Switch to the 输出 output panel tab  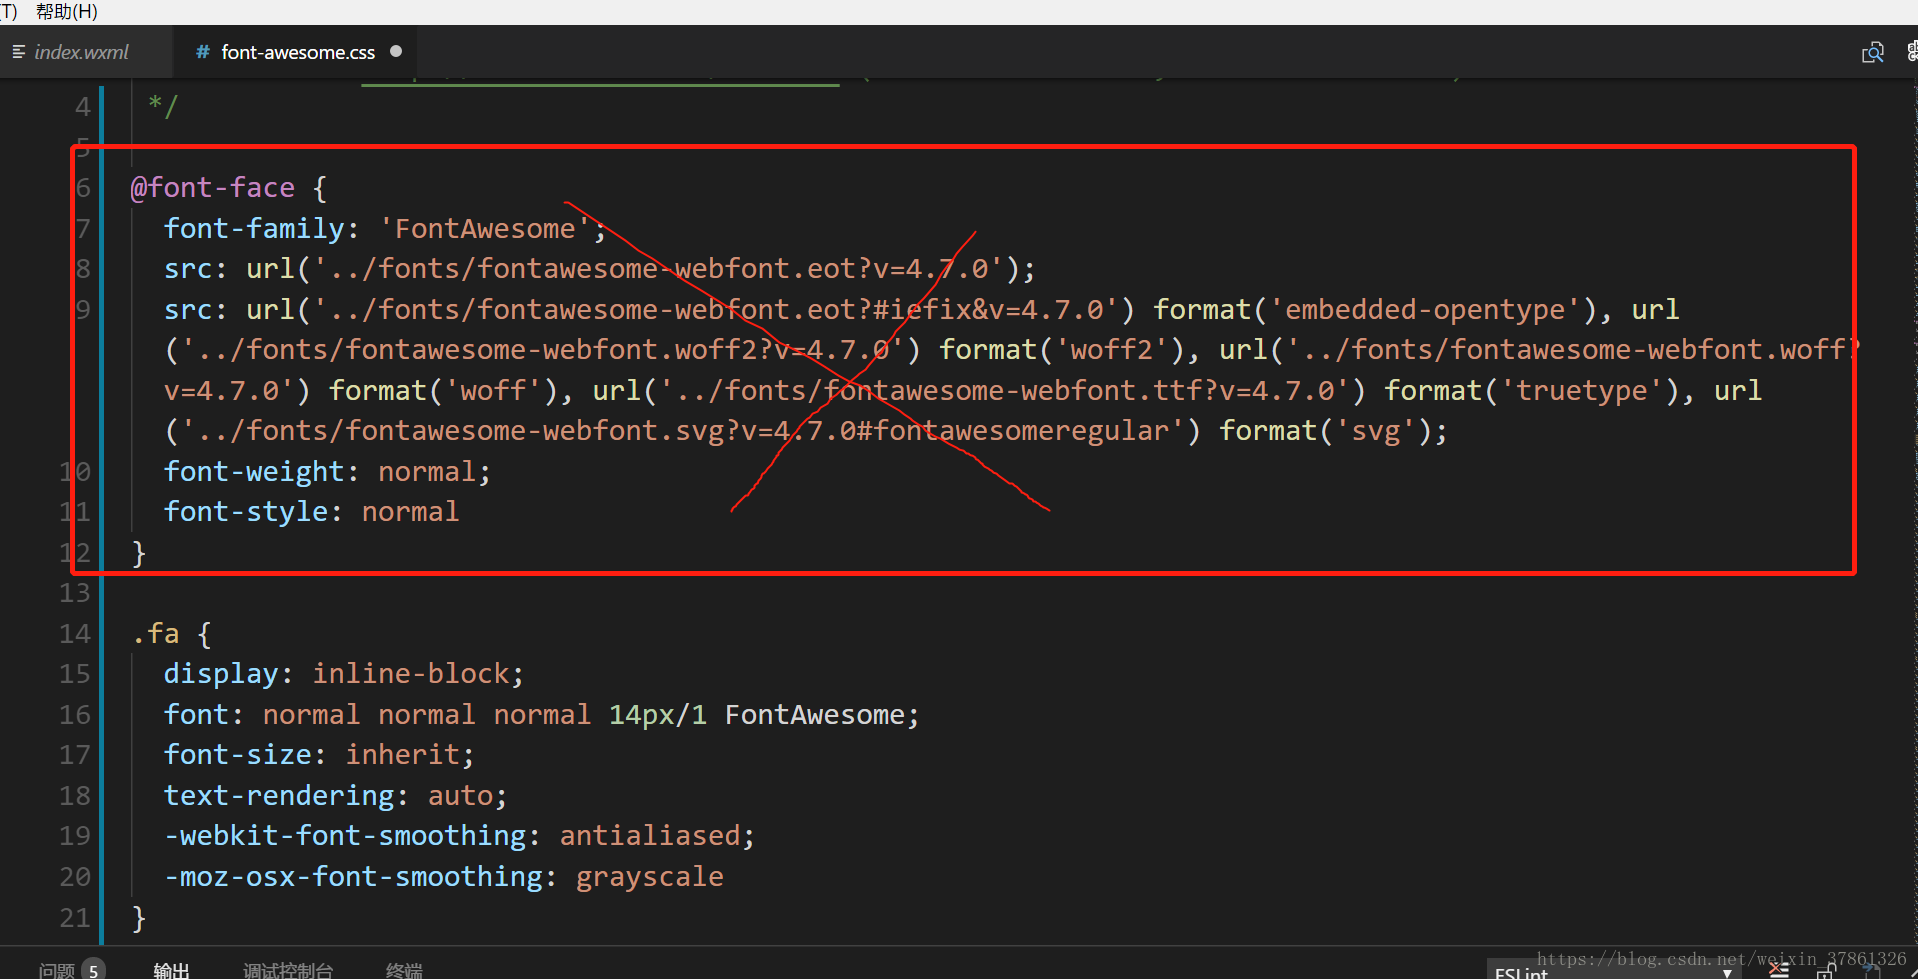click(171, 969)
